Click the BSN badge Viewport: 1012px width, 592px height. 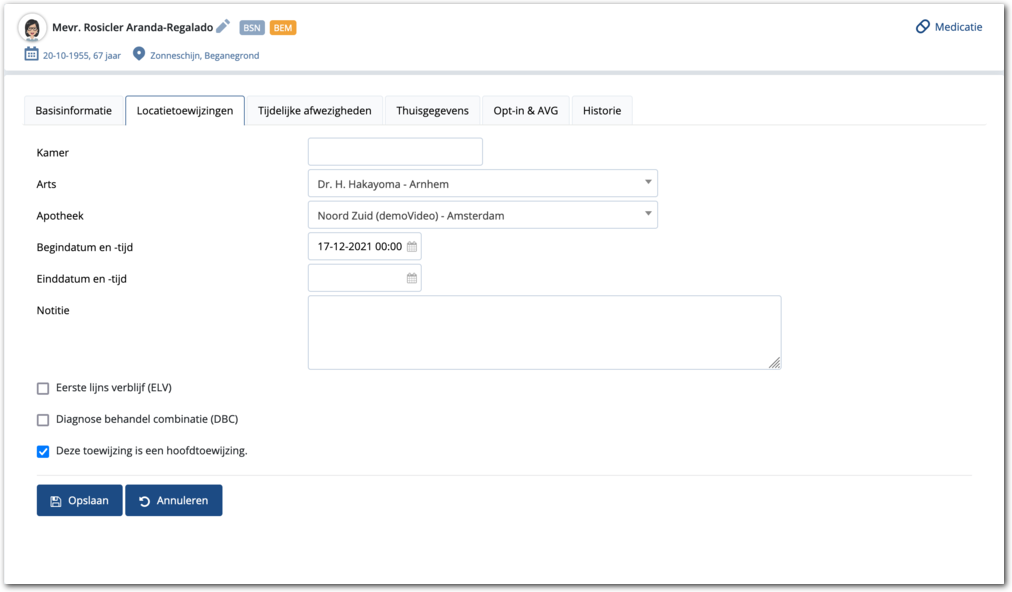click(x=252, y=28)
